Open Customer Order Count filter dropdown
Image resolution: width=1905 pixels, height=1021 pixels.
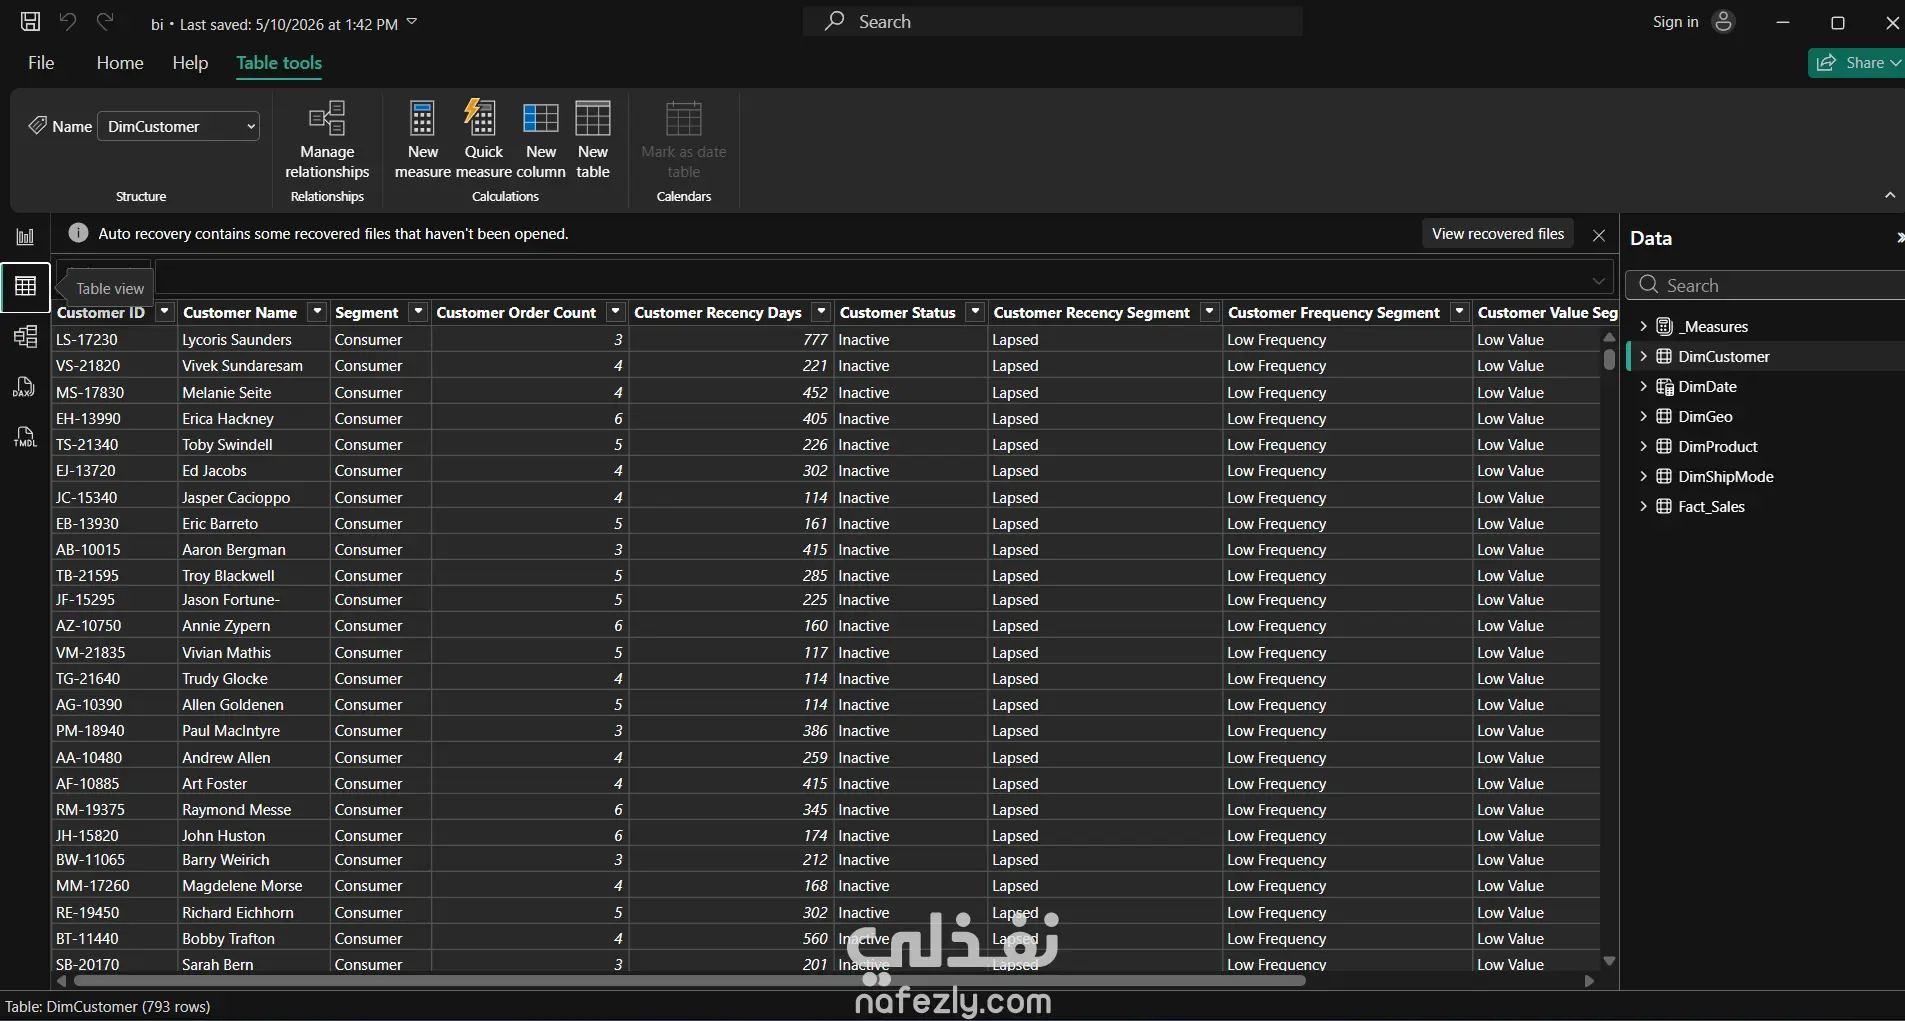(x=616, y=312)
